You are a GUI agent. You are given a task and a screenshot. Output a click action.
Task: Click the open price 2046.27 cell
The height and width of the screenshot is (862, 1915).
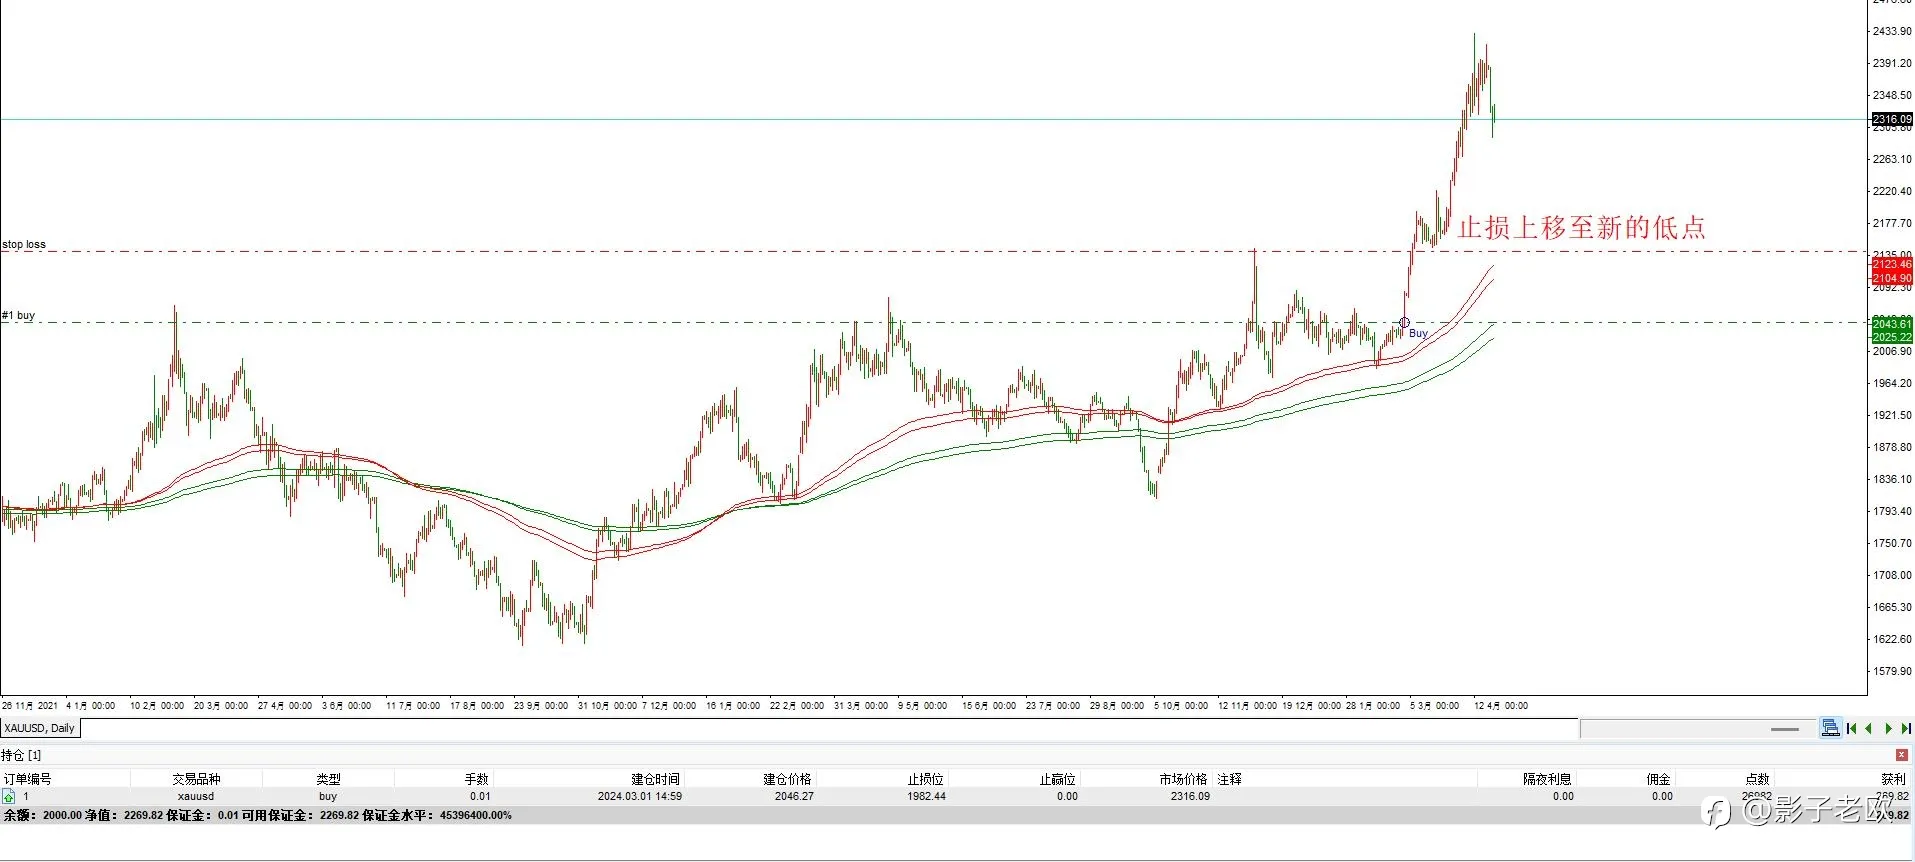[x=794, y=797]
